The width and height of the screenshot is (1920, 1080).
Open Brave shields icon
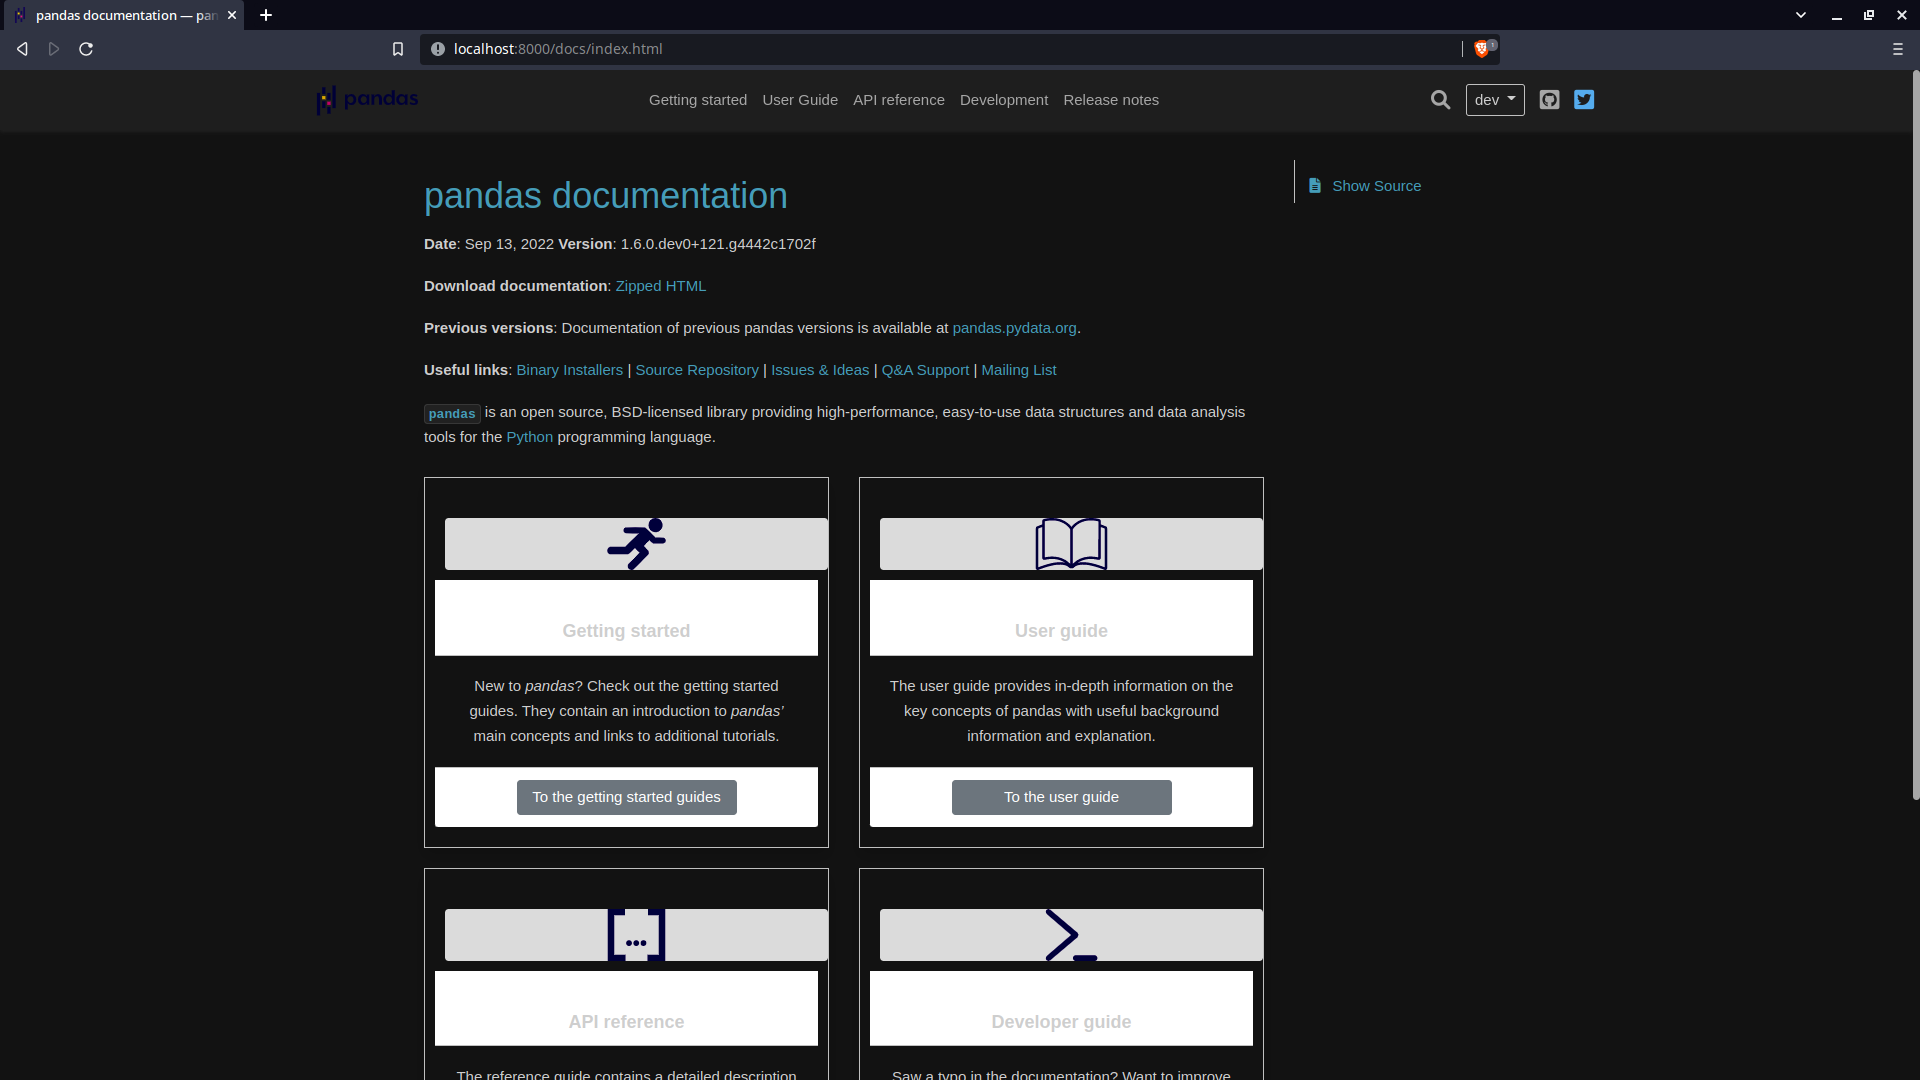(x=1483, y=49)
